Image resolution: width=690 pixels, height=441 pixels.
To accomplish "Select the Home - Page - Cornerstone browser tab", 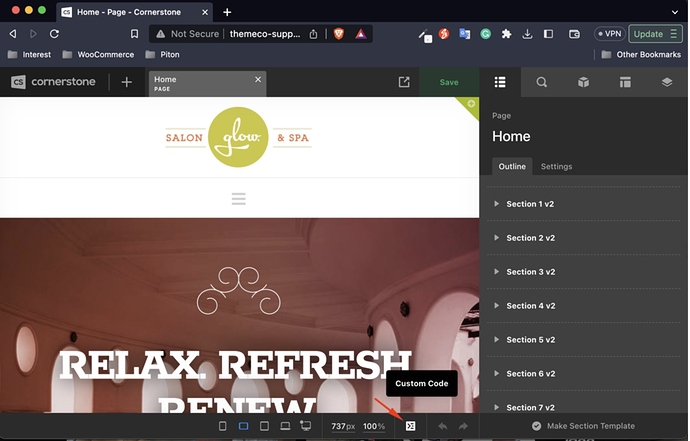I will coord(135,12).
